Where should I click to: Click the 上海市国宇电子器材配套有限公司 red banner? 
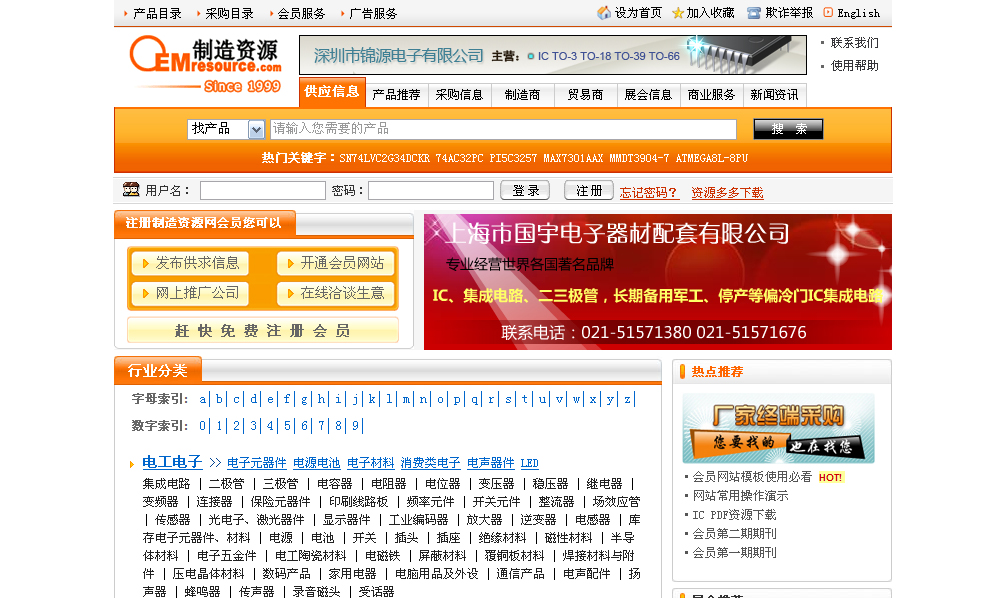(658, 282)
